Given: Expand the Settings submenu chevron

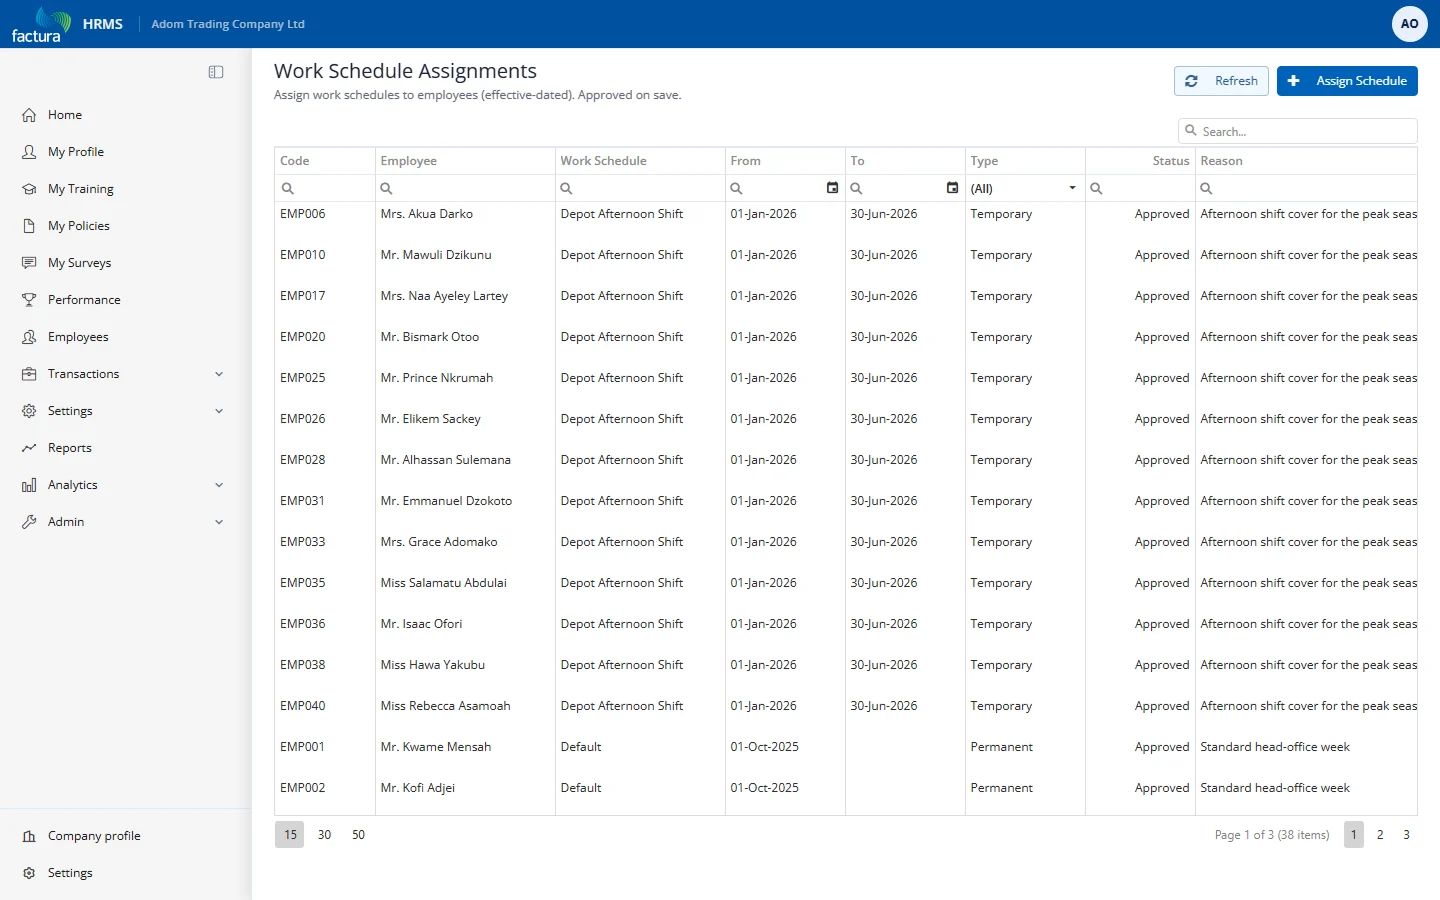Looking at the screenshot, I should [x=219, y=411].
